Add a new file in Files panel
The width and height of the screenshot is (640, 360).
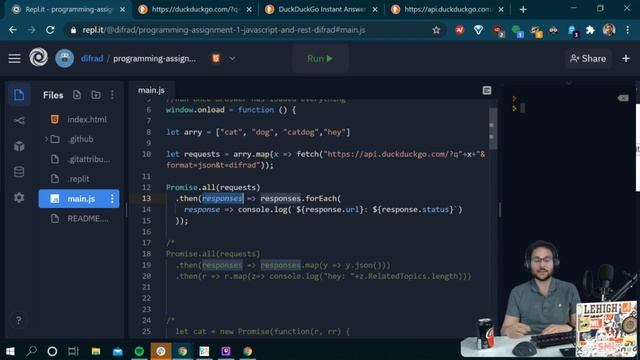[x=77, y=95]
